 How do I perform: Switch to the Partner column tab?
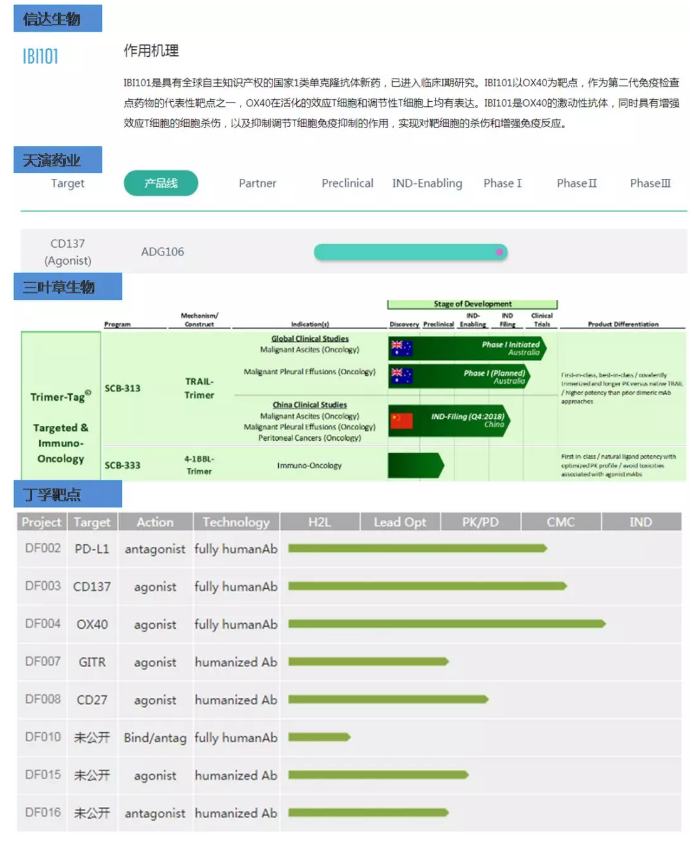click(257, 183)
